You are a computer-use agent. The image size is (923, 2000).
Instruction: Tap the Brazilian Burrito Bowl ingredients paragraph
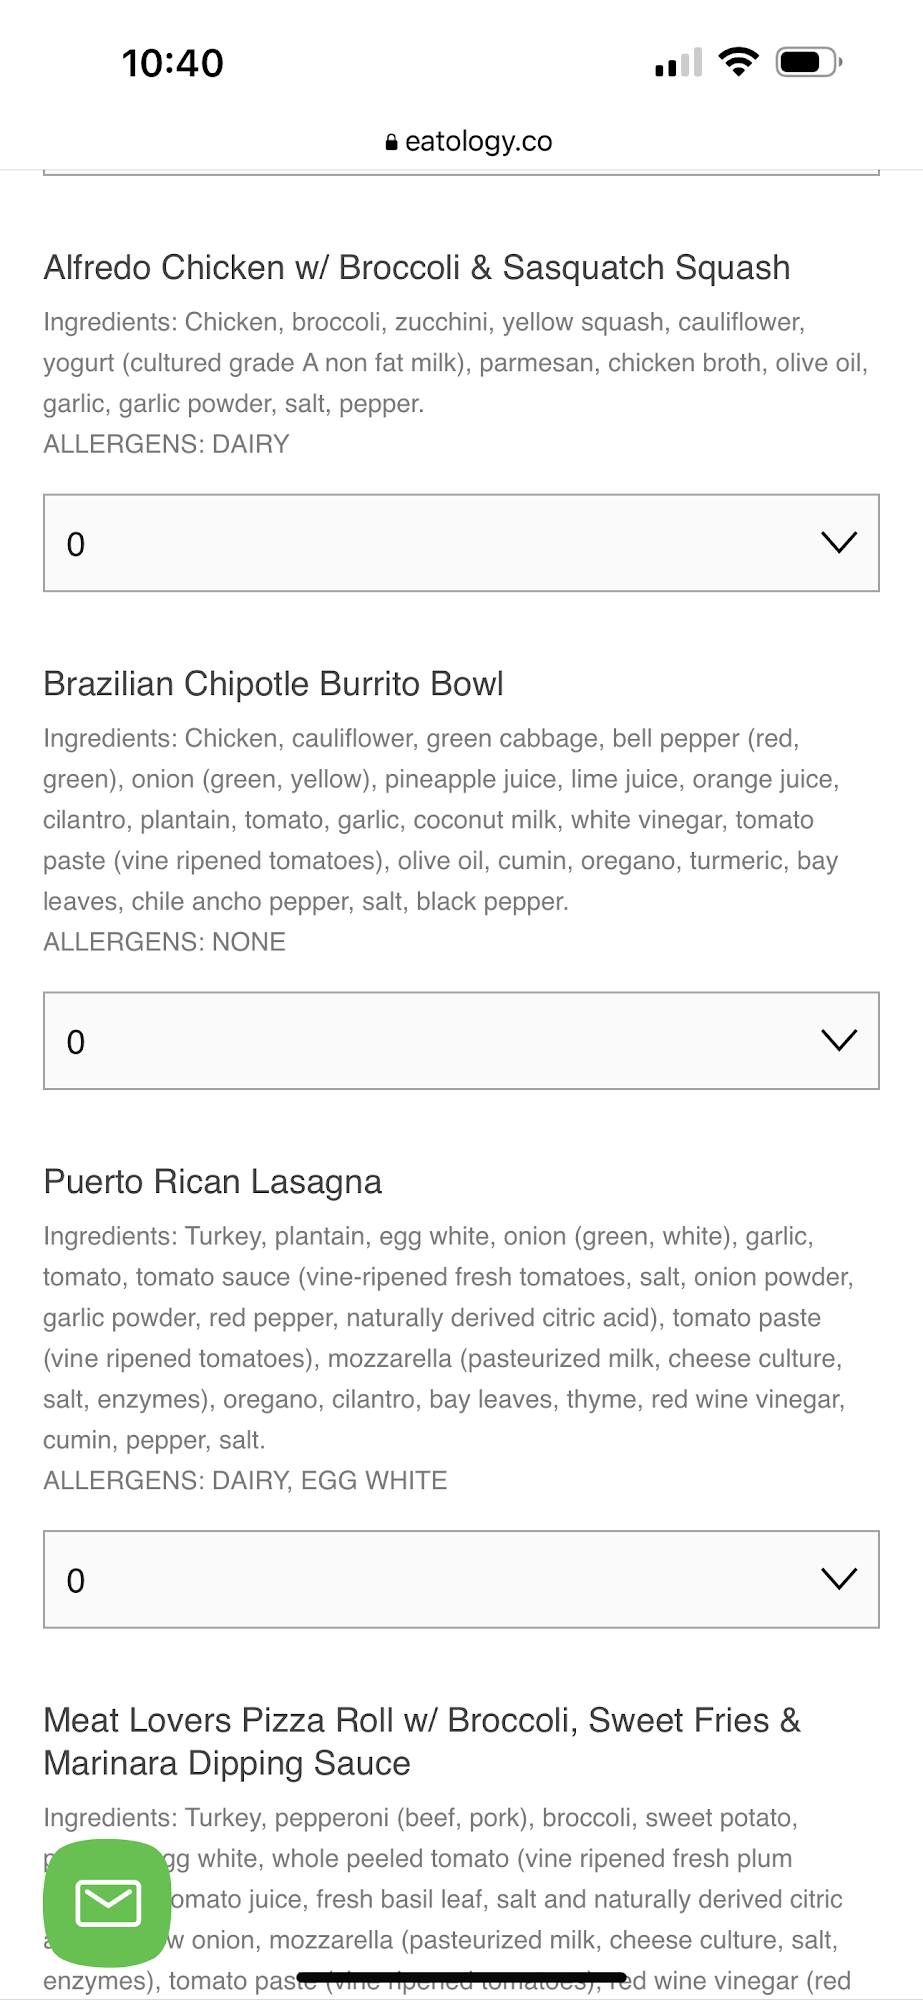(440, 820)
